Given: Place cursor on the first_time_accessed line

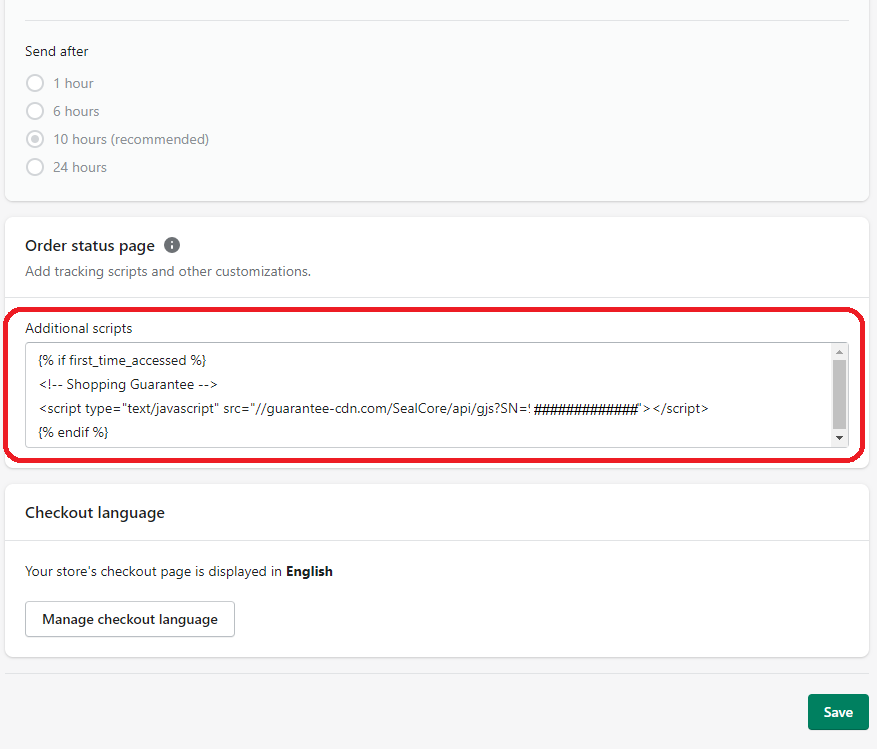Looking at the screenshot, I should (x=122, y=360).
